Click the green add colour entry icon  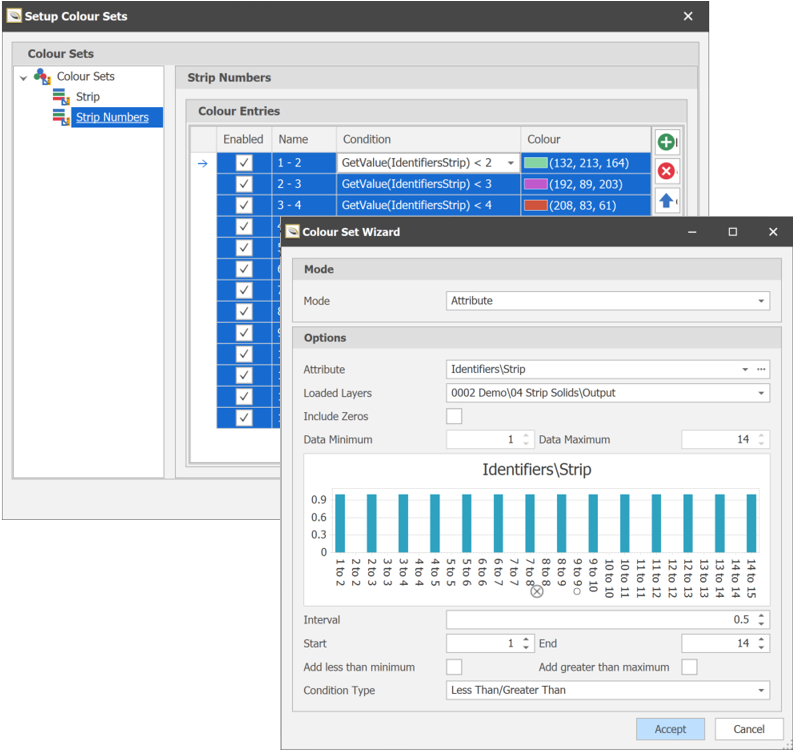click(x=666, y=141)
